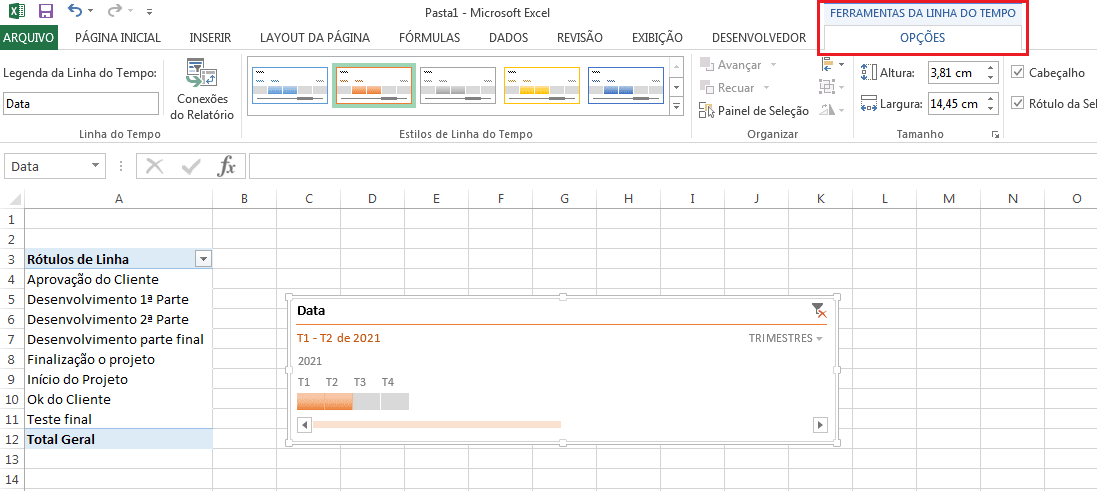The height and width of the screenshot is (491, 1097).
Task: Expand the Name Box dropdown
Action: [96, 166]
